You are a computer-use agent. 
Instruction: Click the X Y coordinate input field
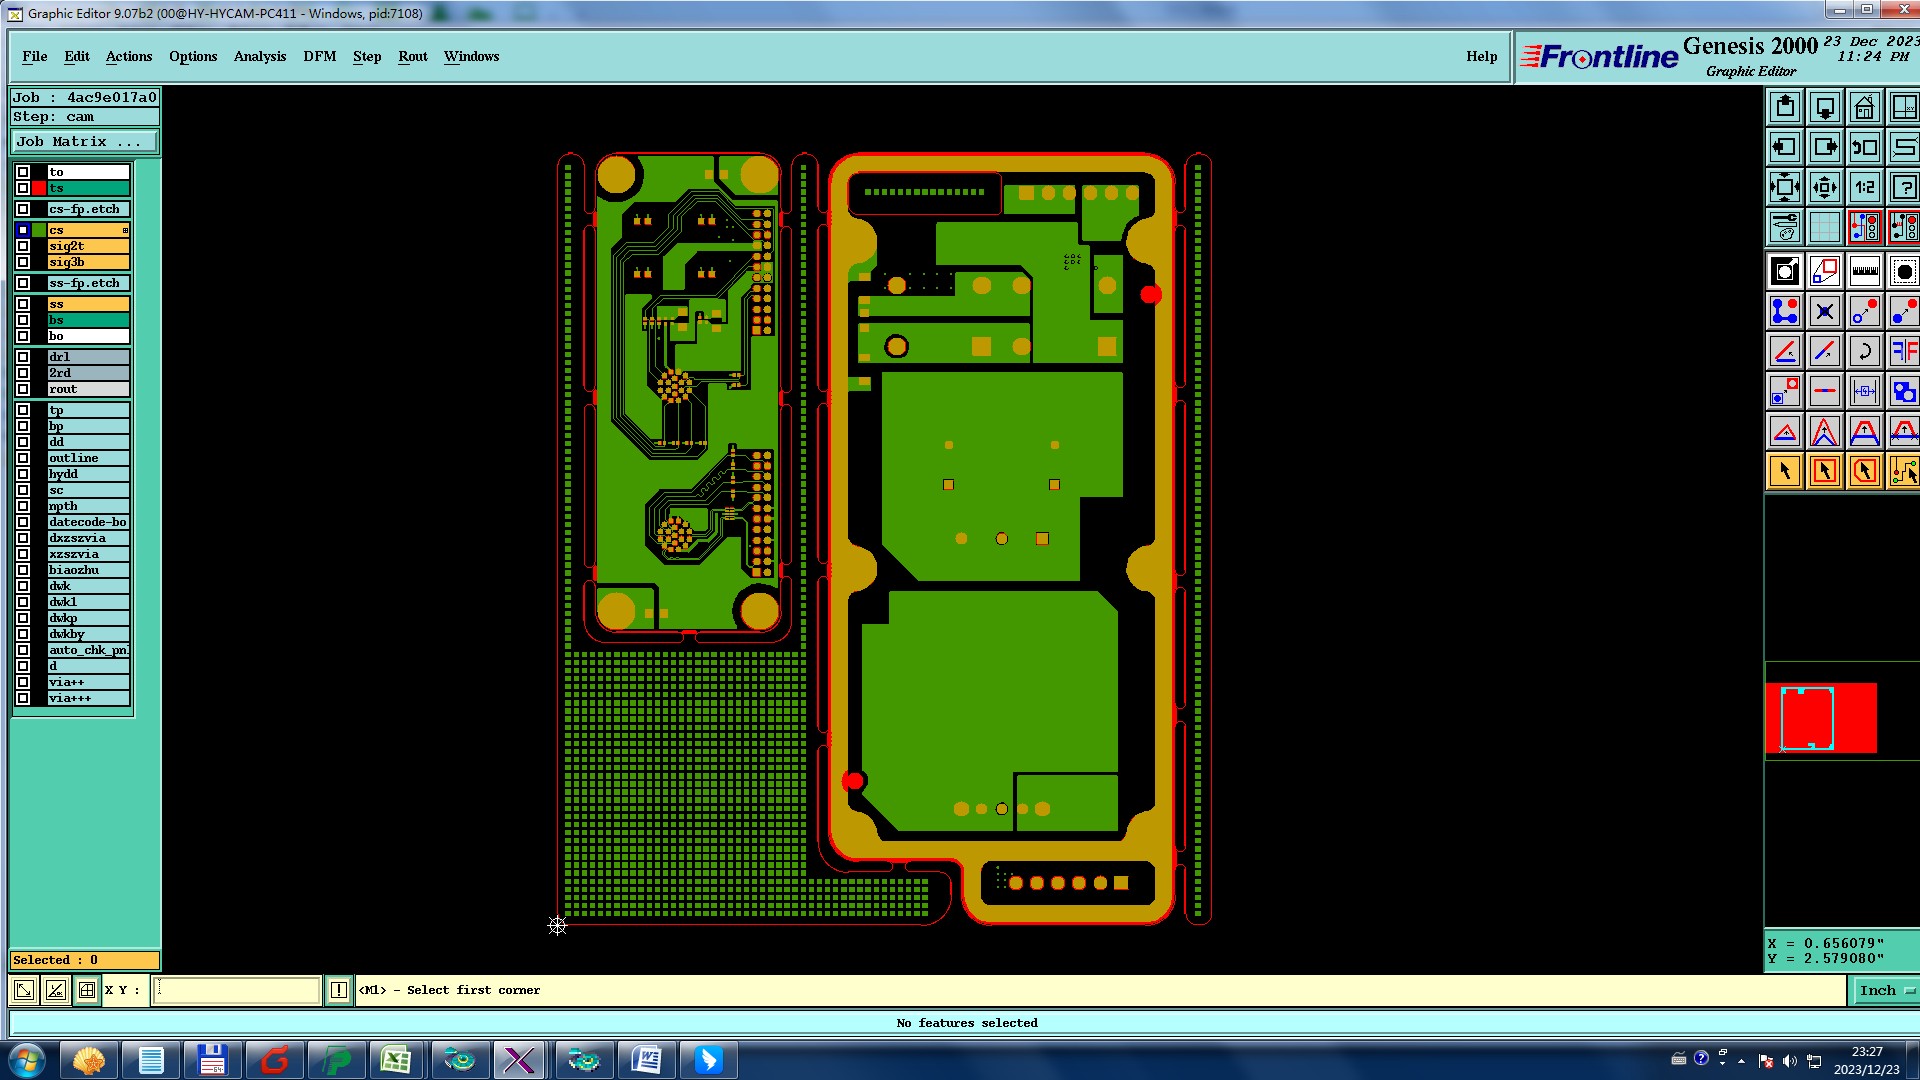236,990
